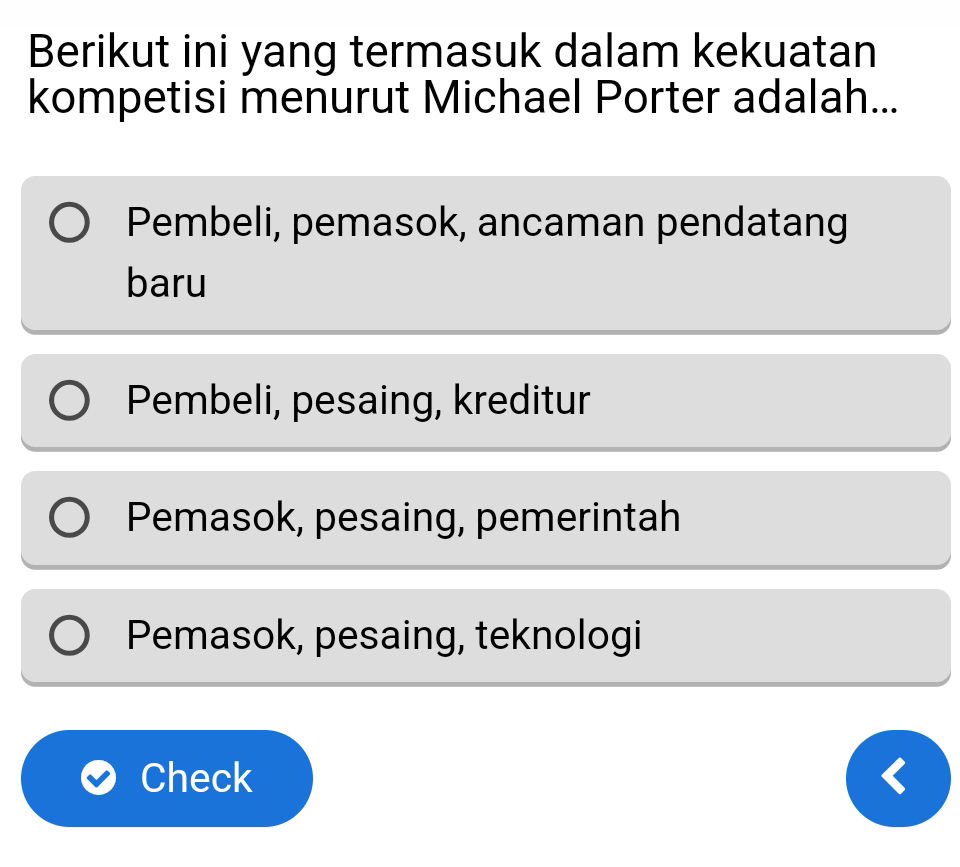The width and height of the screenshot is (960, 867).
Task: Select radio button for 'Pembeli, pemasok, ancaman pendatang baru'
Action: pyautogui.click(x=69, y=224)
